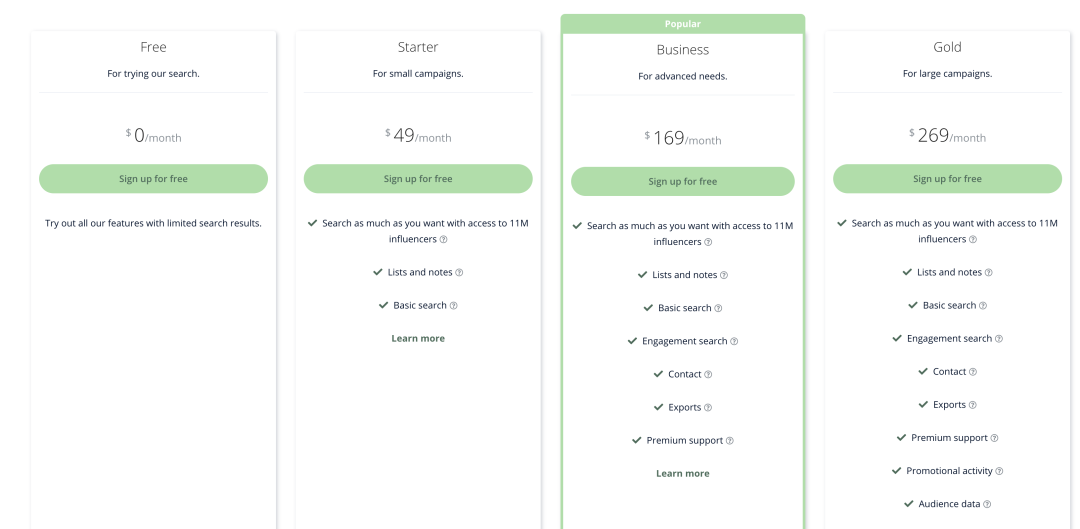Click help icon beside Starter Basic search

453,306
